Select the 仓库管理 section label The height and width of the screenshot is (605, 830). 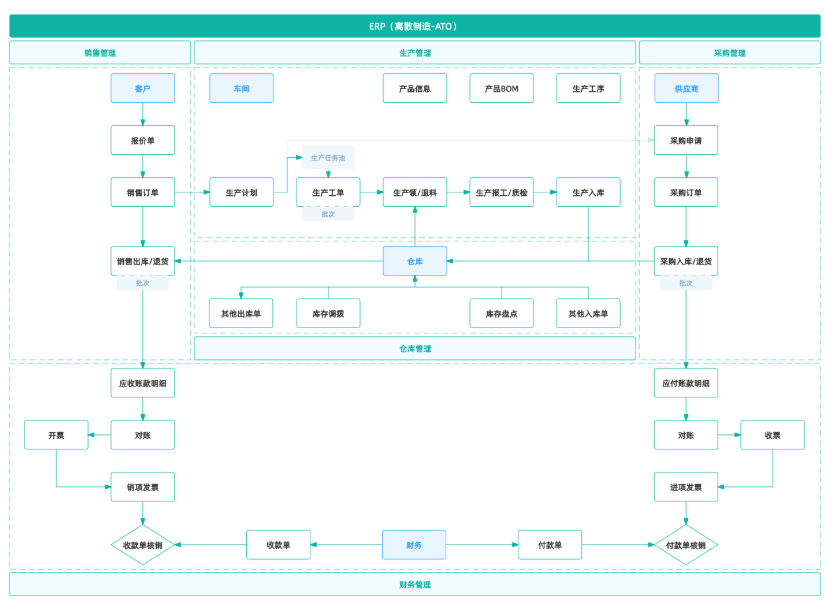point(414,348)
